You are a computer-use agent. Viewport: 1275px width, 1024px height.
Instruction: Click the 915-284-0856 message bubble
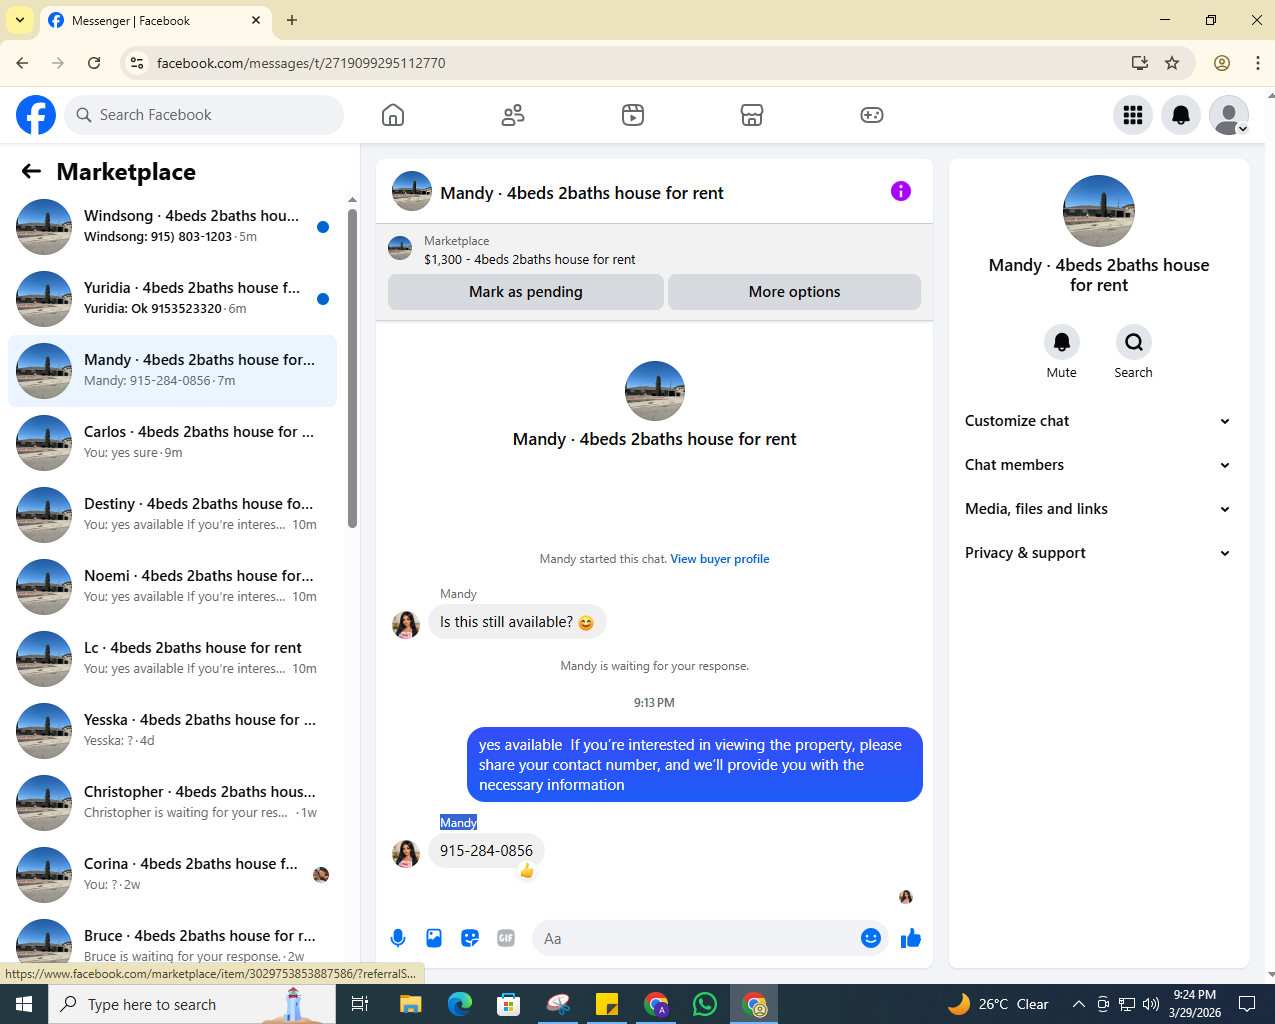click(486, 851)
